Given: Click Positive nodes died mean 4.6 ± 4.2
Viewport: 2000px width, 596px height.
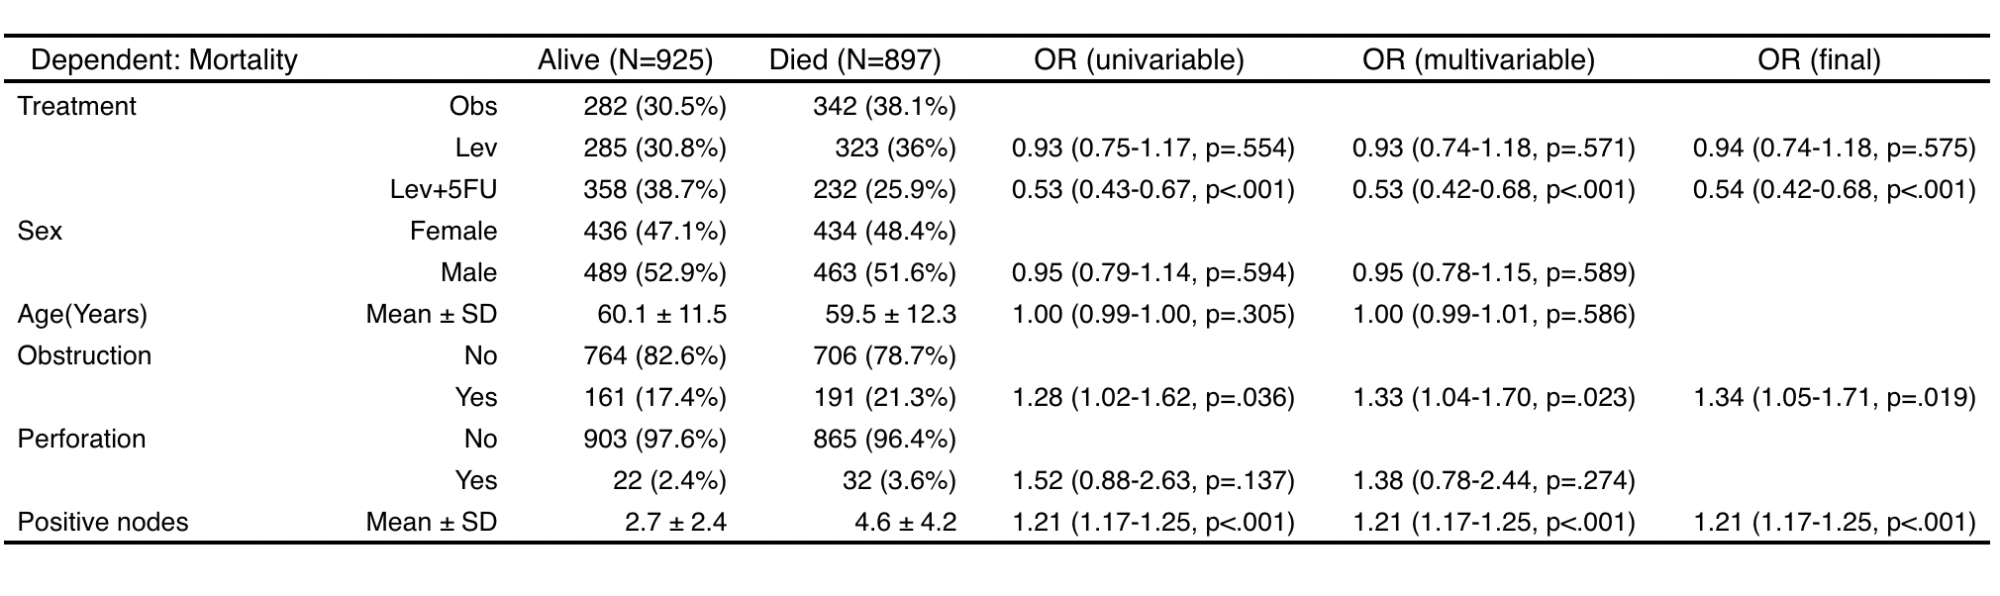Looking at the screenshot, I should [x=905, y=522].
